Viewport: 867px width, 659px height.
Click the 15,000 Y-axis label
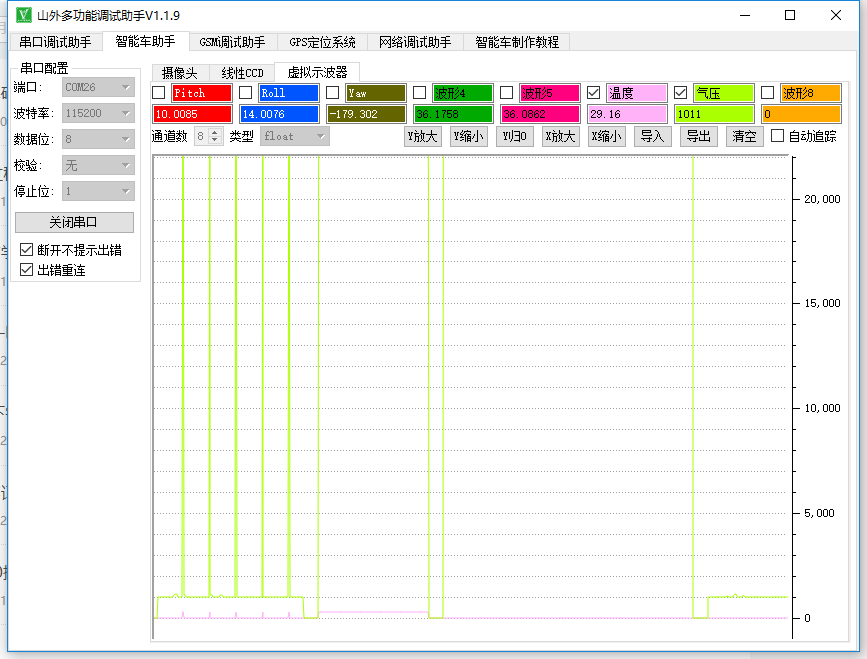tap(822, 303)
